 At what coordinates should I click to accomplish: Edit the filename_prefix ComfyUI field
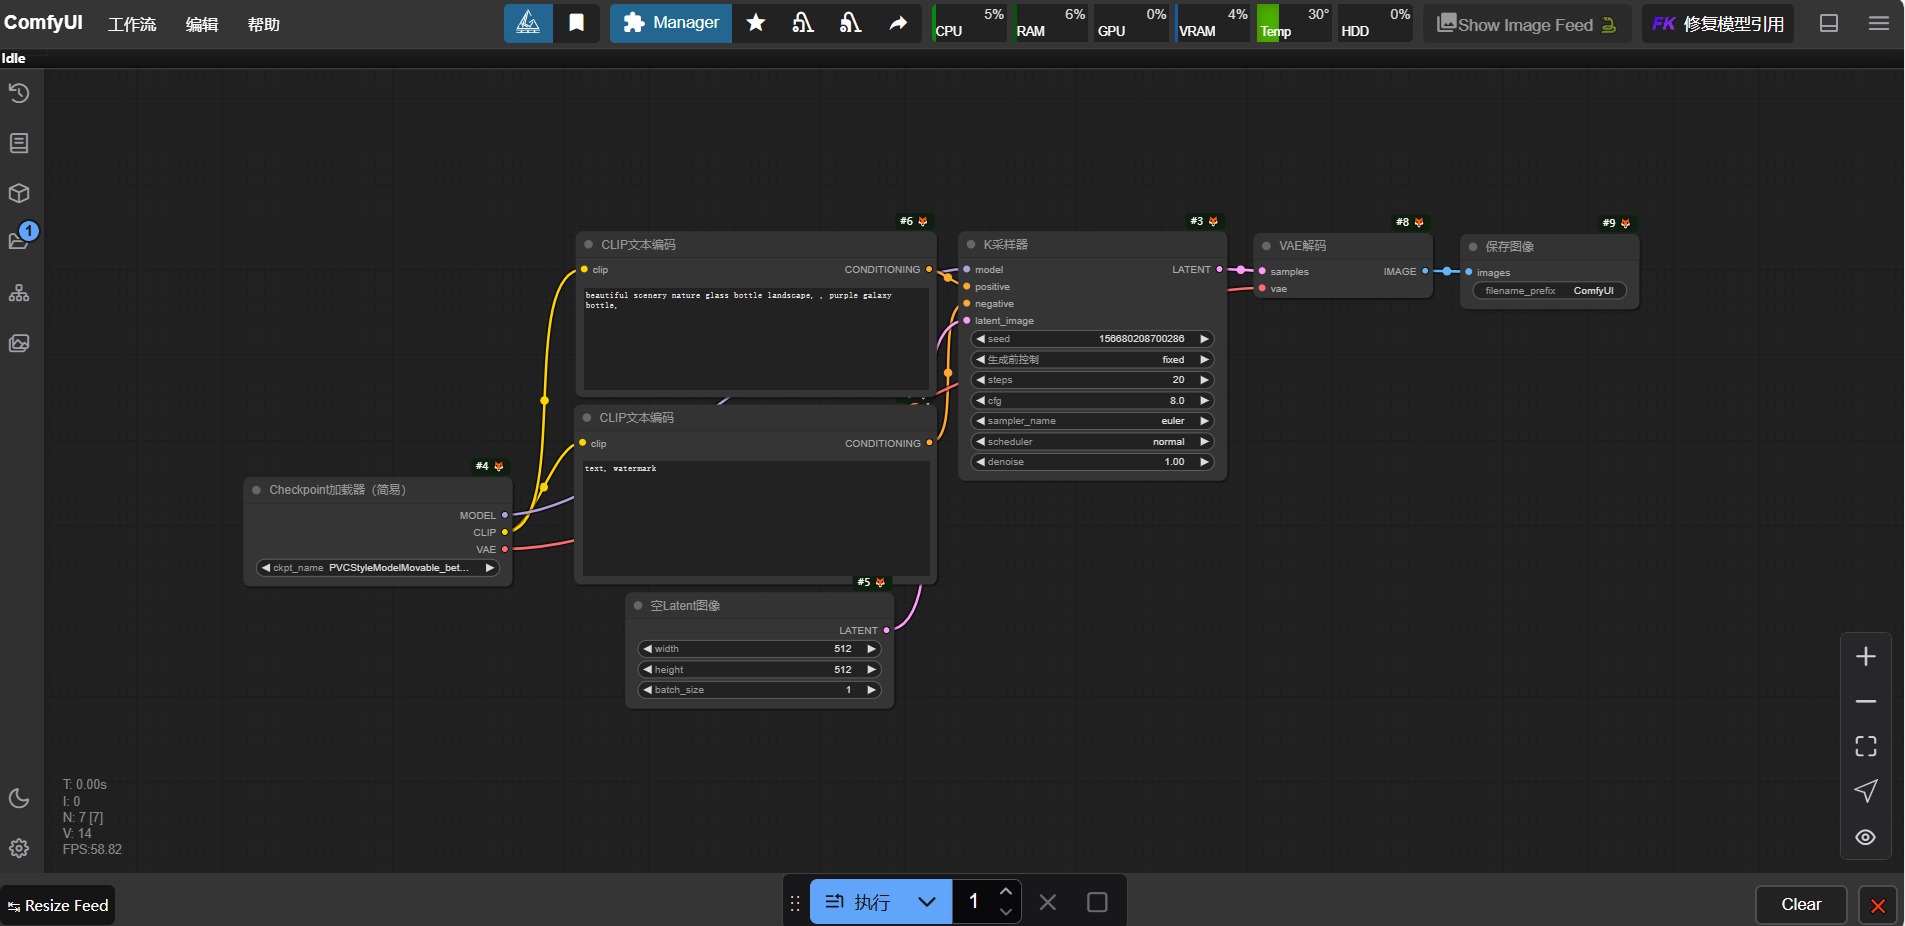1549,291
